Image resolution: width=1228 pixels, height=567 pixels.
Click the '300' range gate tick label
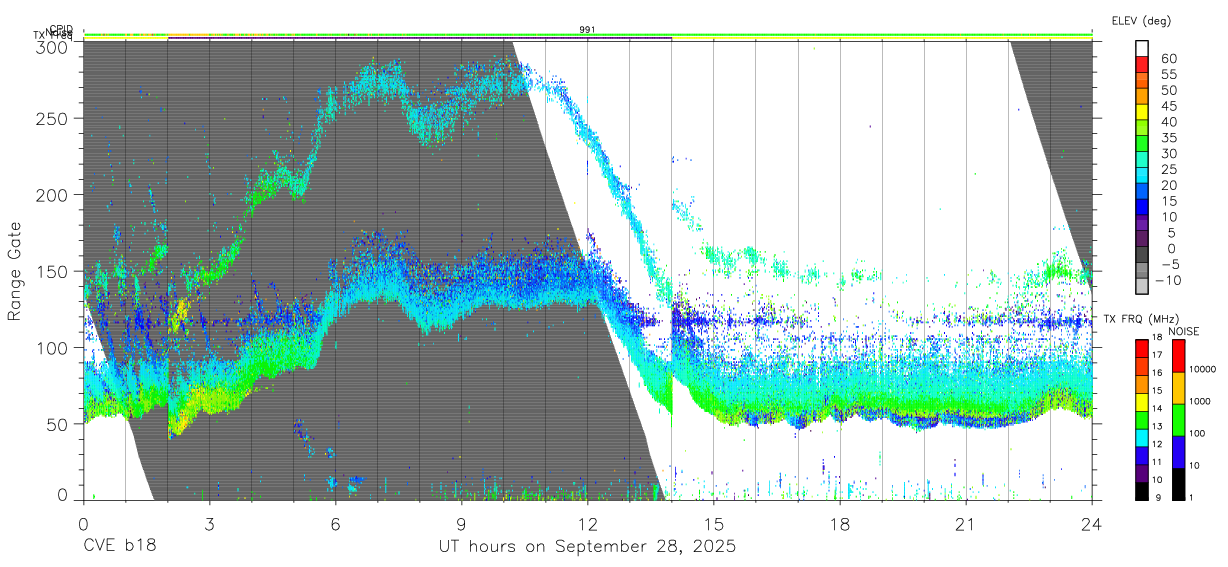(51, 46)
